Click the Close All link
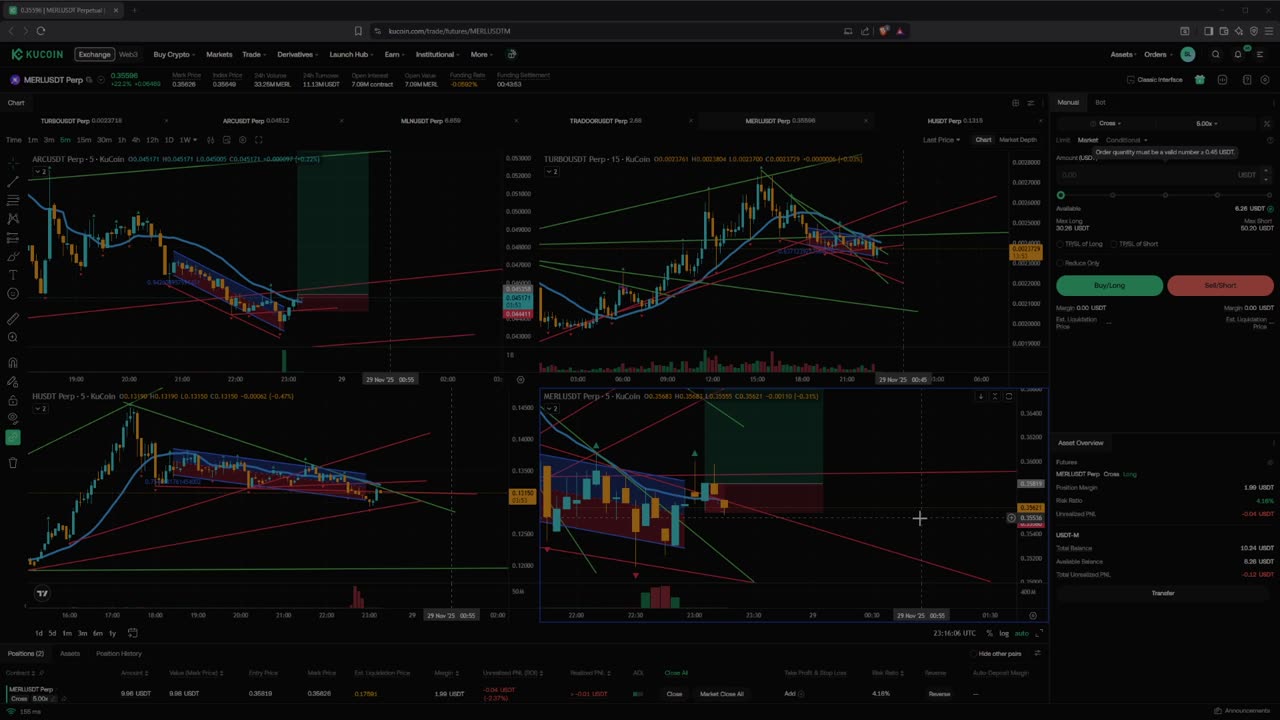 (x=676, y=673)
